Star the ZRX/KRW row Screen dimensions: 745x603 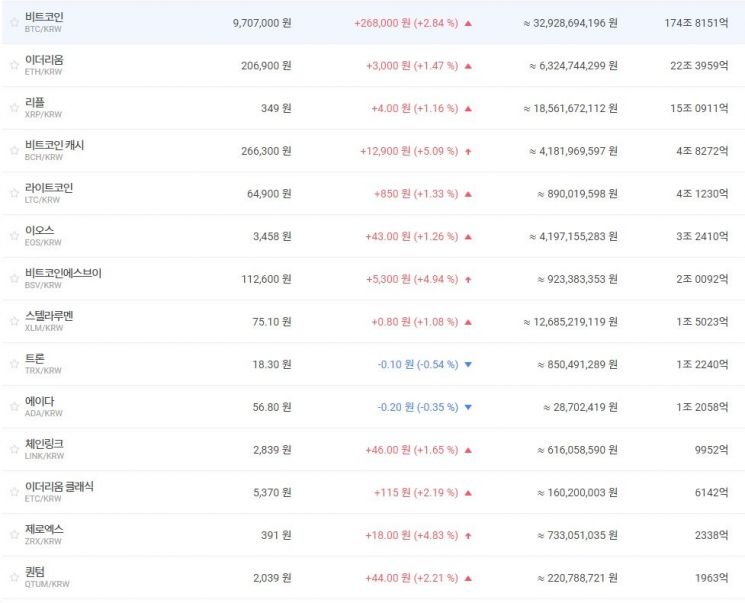[x=14, y=535]
